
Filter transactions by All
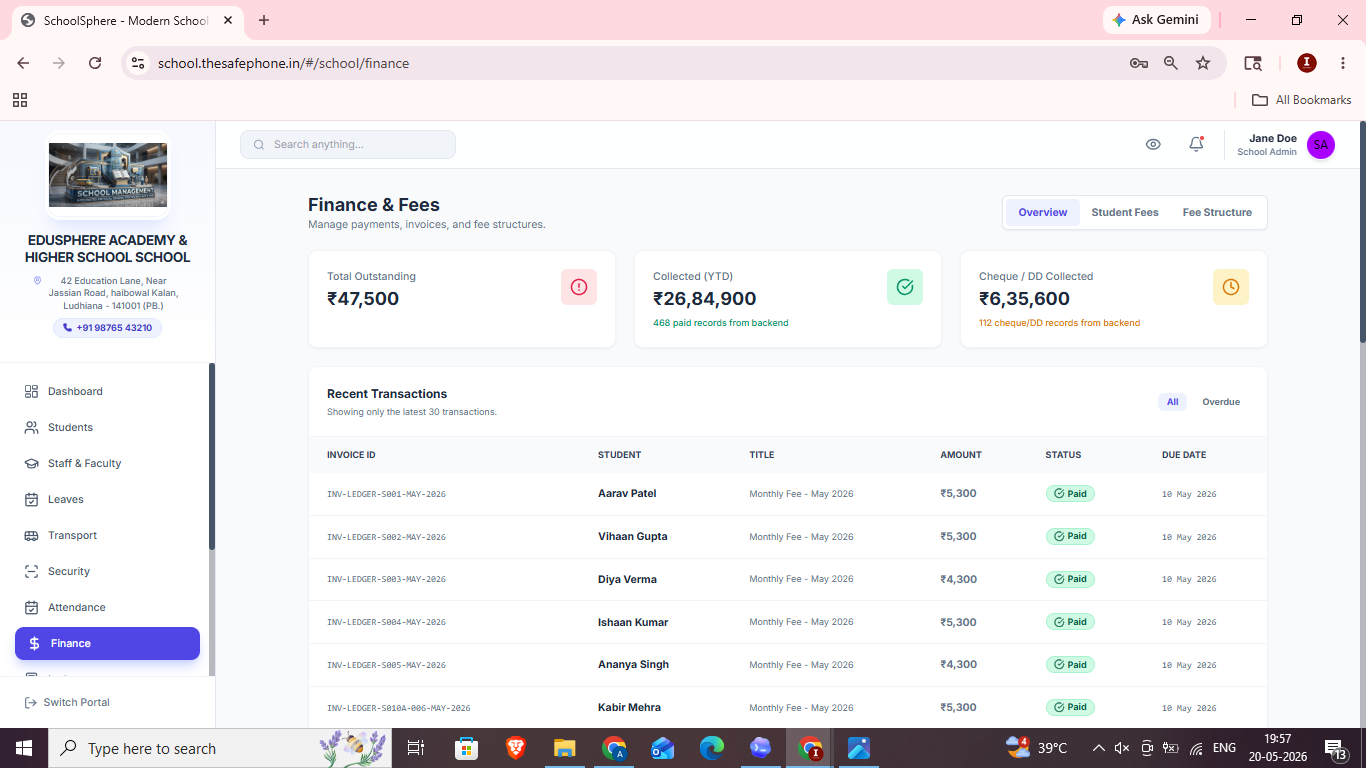[x=1172, y=402]
